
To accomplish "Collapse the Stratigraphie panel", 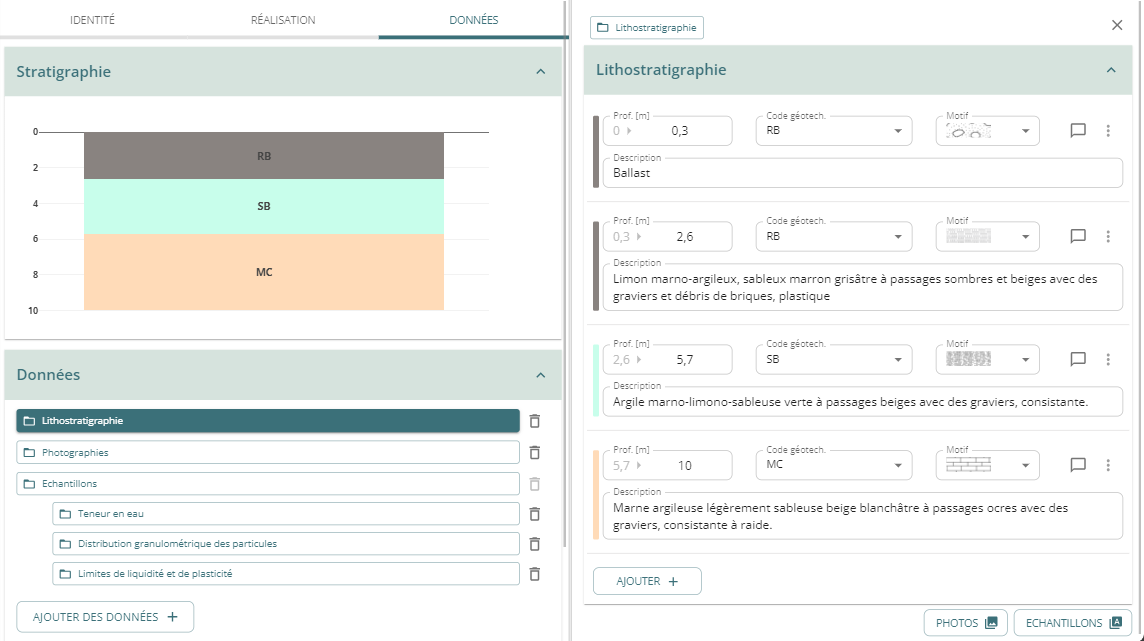I will [x=540, y=72].
